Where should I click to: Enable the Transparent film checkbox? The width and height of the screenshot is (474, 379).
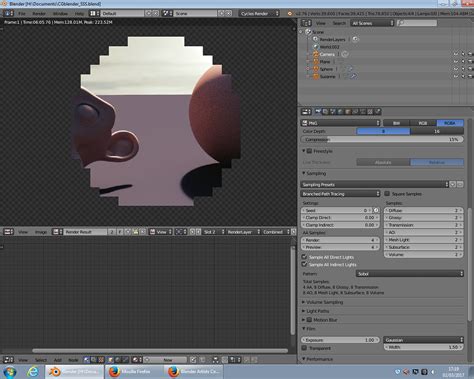304,348
